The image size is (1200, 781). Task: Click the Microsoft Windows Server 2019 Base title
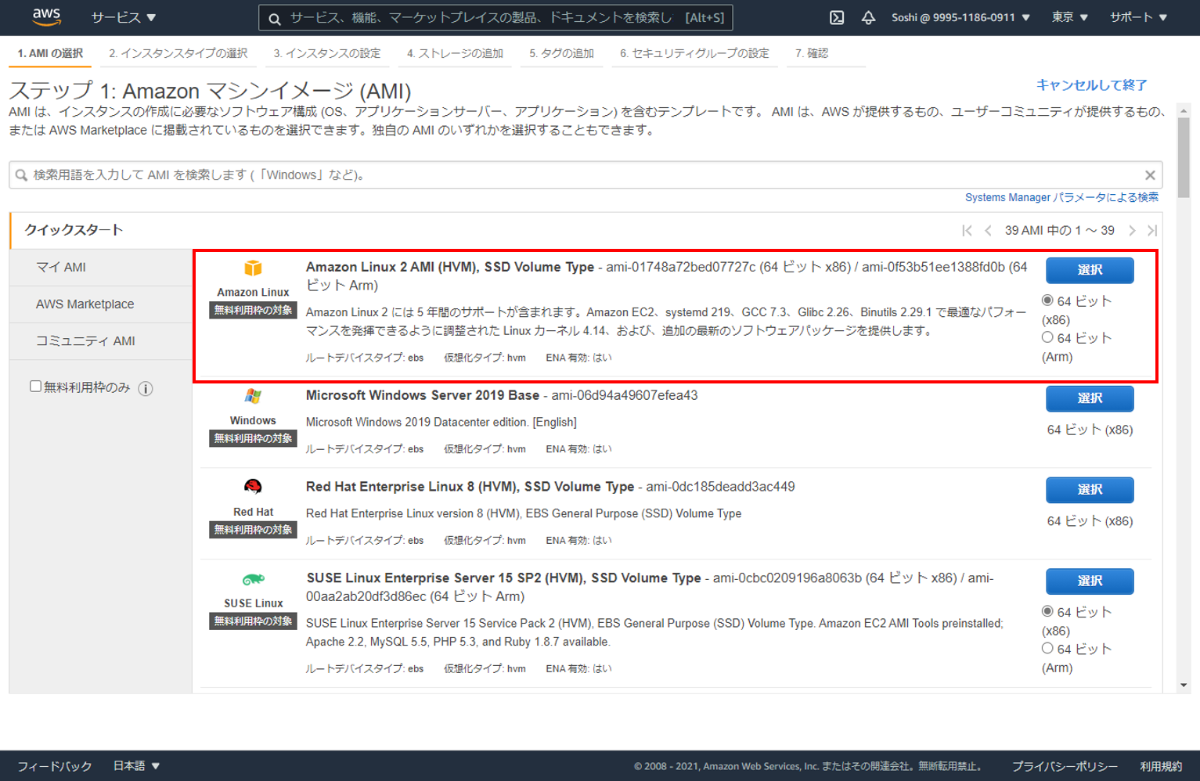[x=423, y=395]
